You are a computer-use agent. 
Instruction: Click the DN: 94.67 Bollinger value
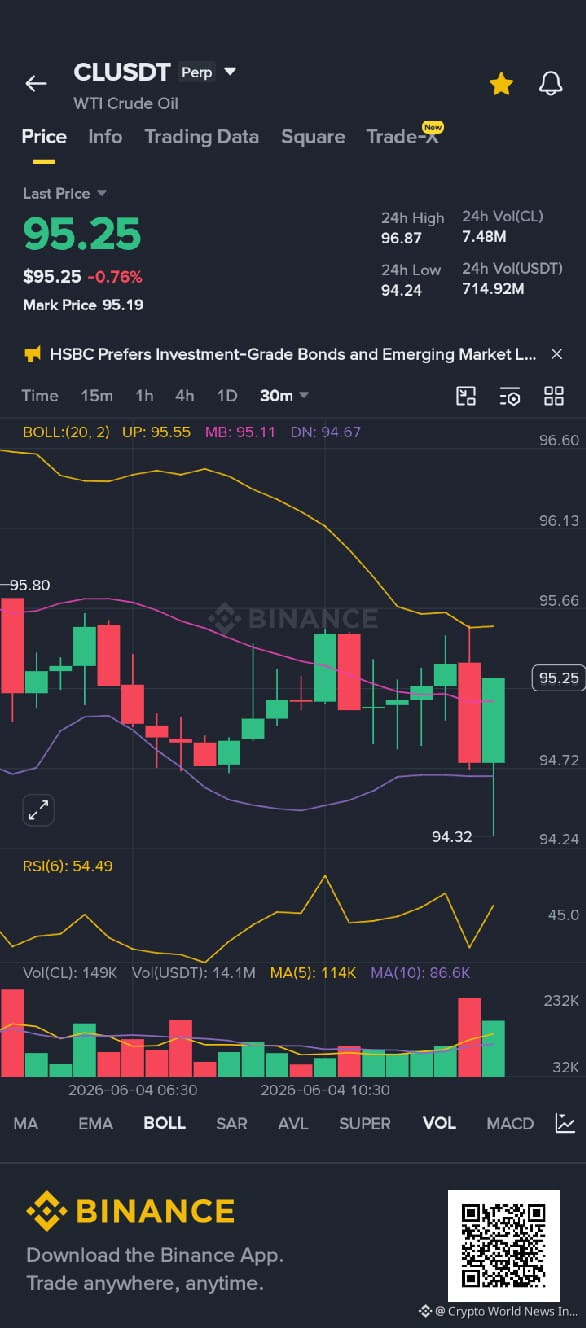[325, 432]
